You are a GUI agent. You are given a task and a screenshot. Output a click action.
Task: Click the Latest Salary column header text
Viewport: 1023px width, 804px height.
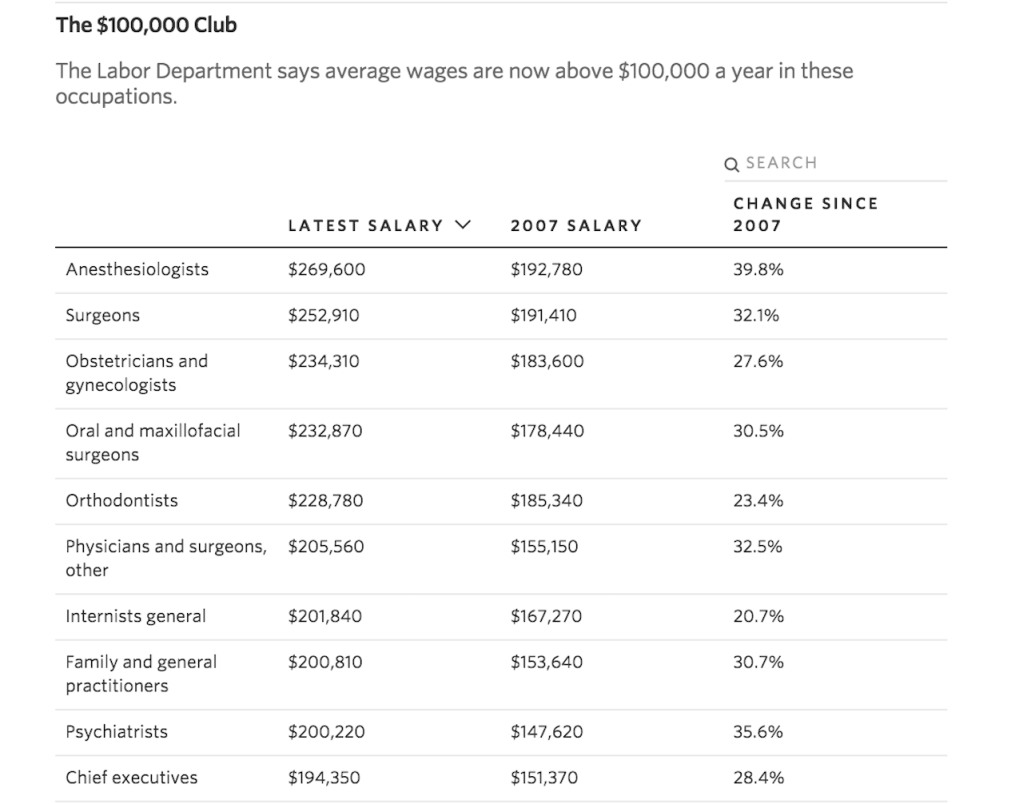tap(365, 226)
